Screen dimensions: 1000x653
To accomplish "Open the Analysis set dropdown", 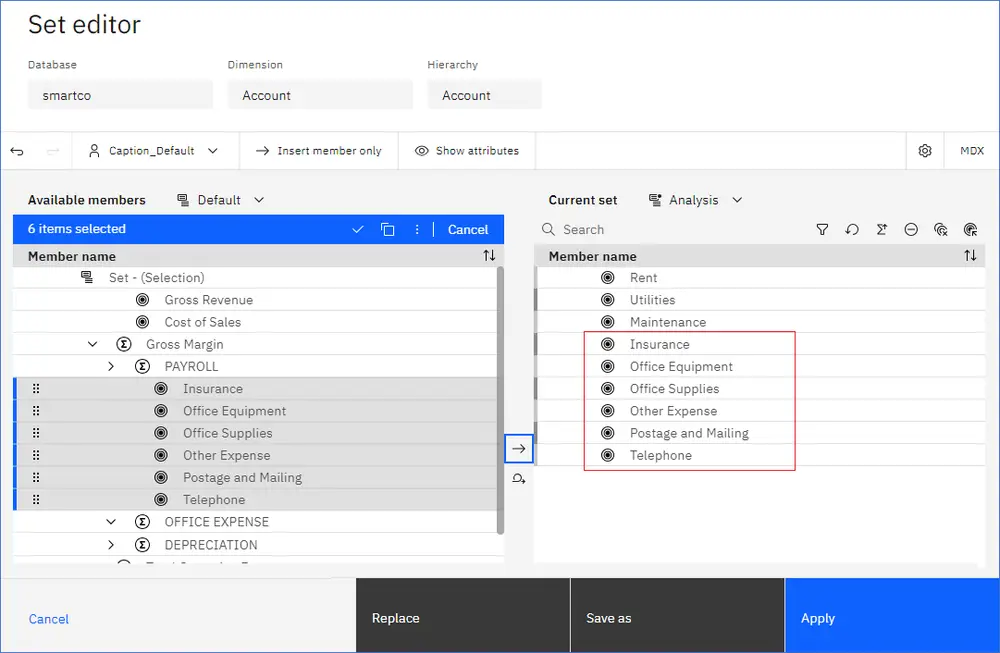I will pyautogui.click(x=695, y=200).
